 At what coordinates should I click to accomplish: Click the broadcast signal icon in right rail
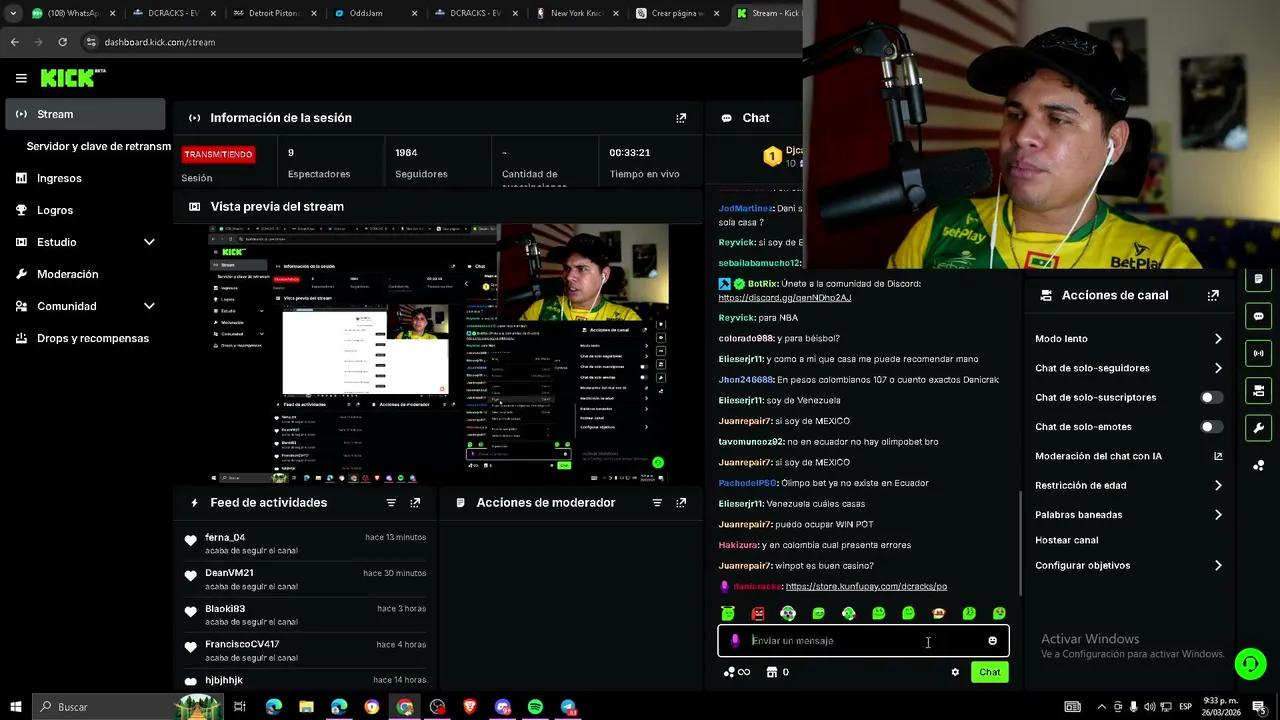[x=1258, y=353]
